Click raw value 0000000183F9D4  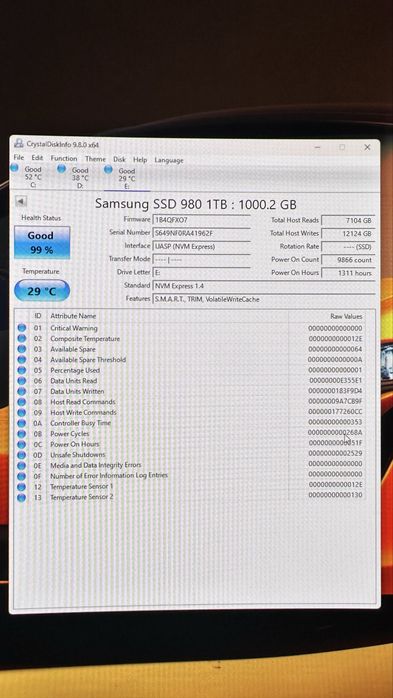(336, 391)
